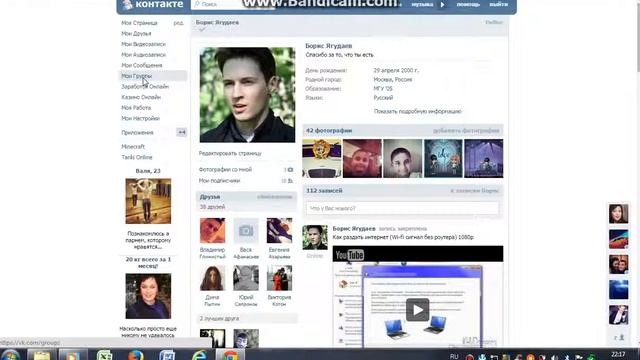Click Редактировать страницу link
This screenshot has height=360, width=640.
(x=230, y=153)
